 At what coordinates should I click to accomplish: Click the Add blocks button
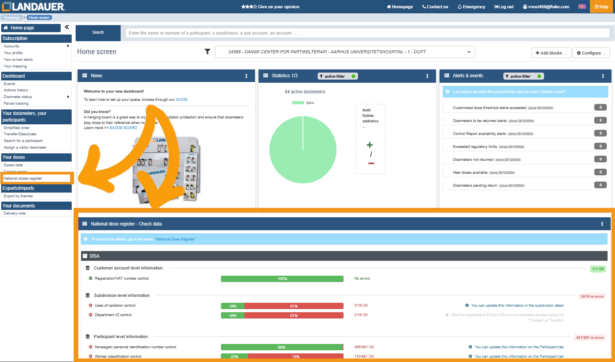point(551,53)
